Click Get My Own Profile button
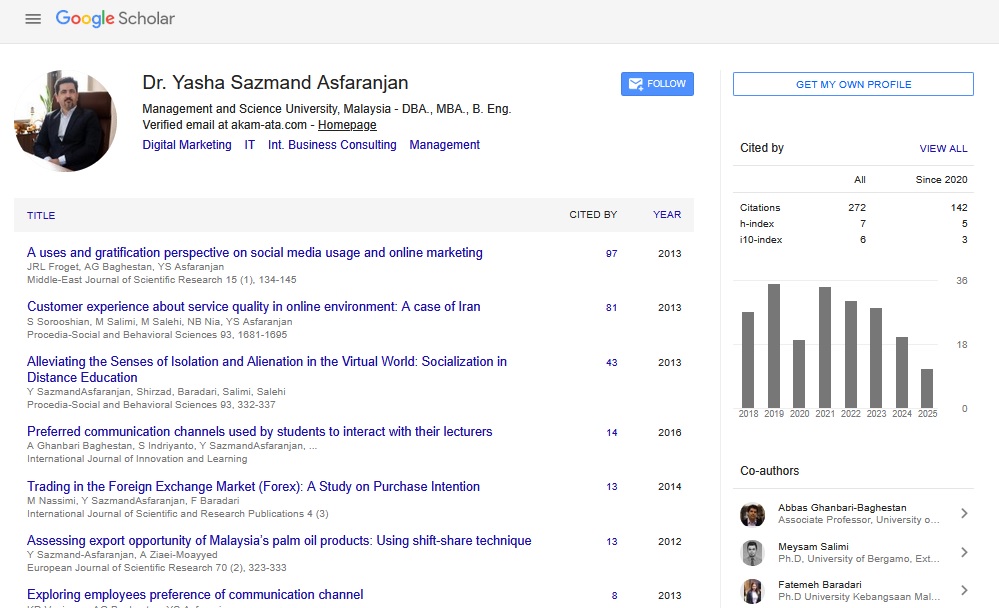999x608 pixels. [x=853, y=85]
